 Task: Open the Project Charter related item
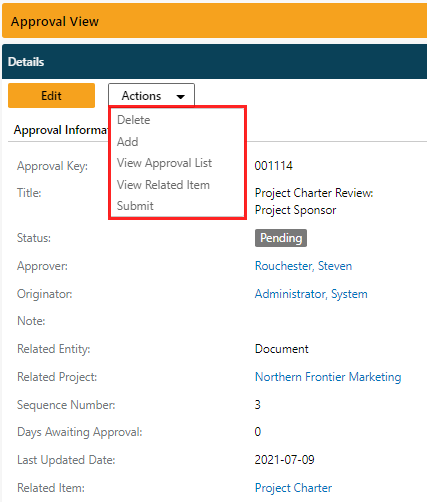tap(293, 488)
